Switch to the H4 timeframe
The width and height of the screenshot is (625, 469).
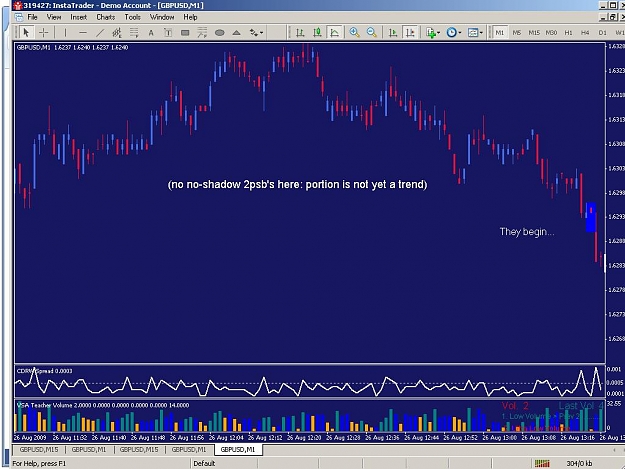click(x=585, y=33)
